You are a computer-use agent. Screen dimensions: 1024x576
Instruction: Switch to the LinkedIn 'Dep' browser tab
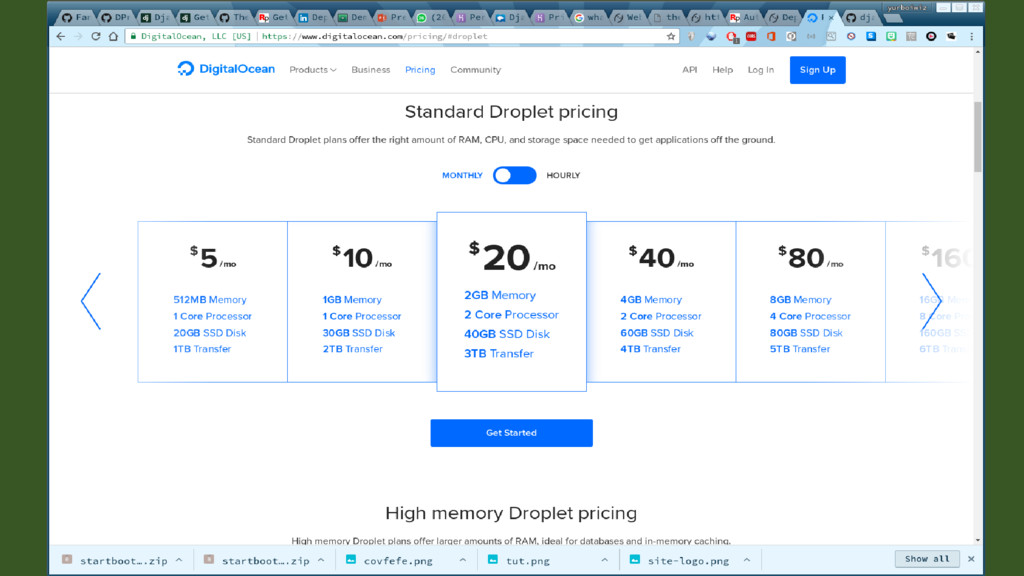[313, 18]
